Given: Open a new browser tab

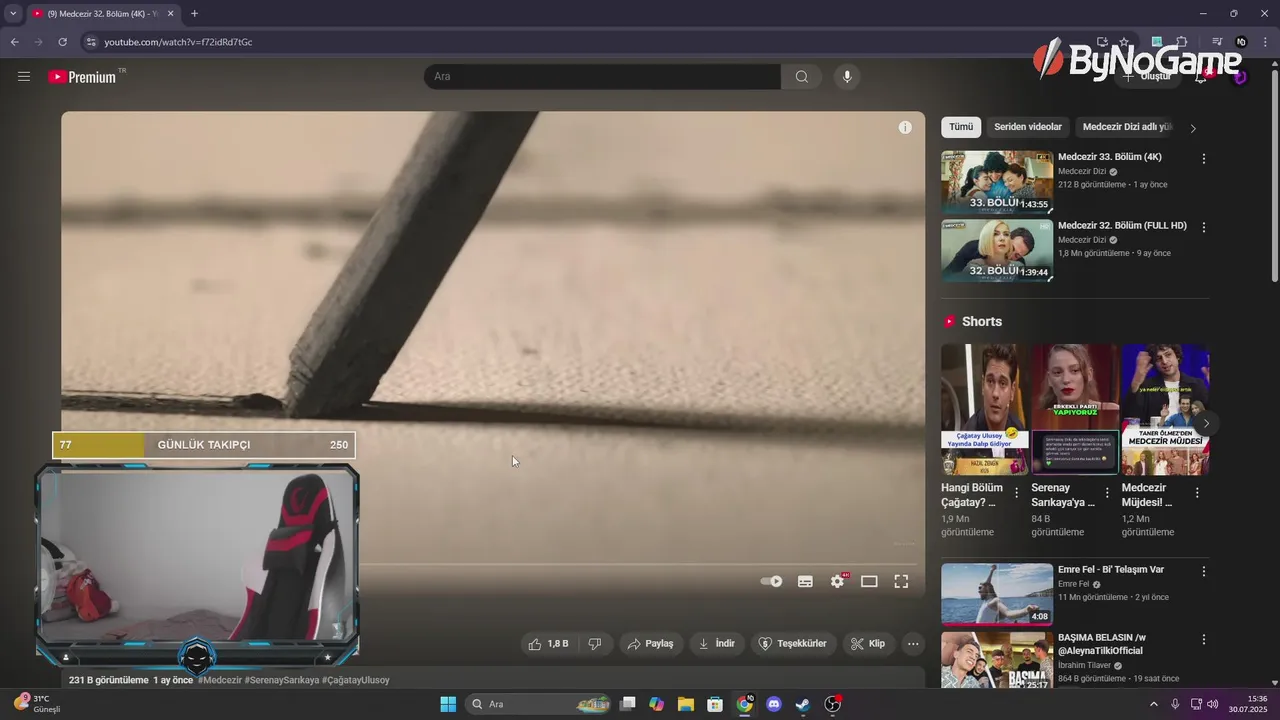Looking at the screenshot, I should point(194,14).
